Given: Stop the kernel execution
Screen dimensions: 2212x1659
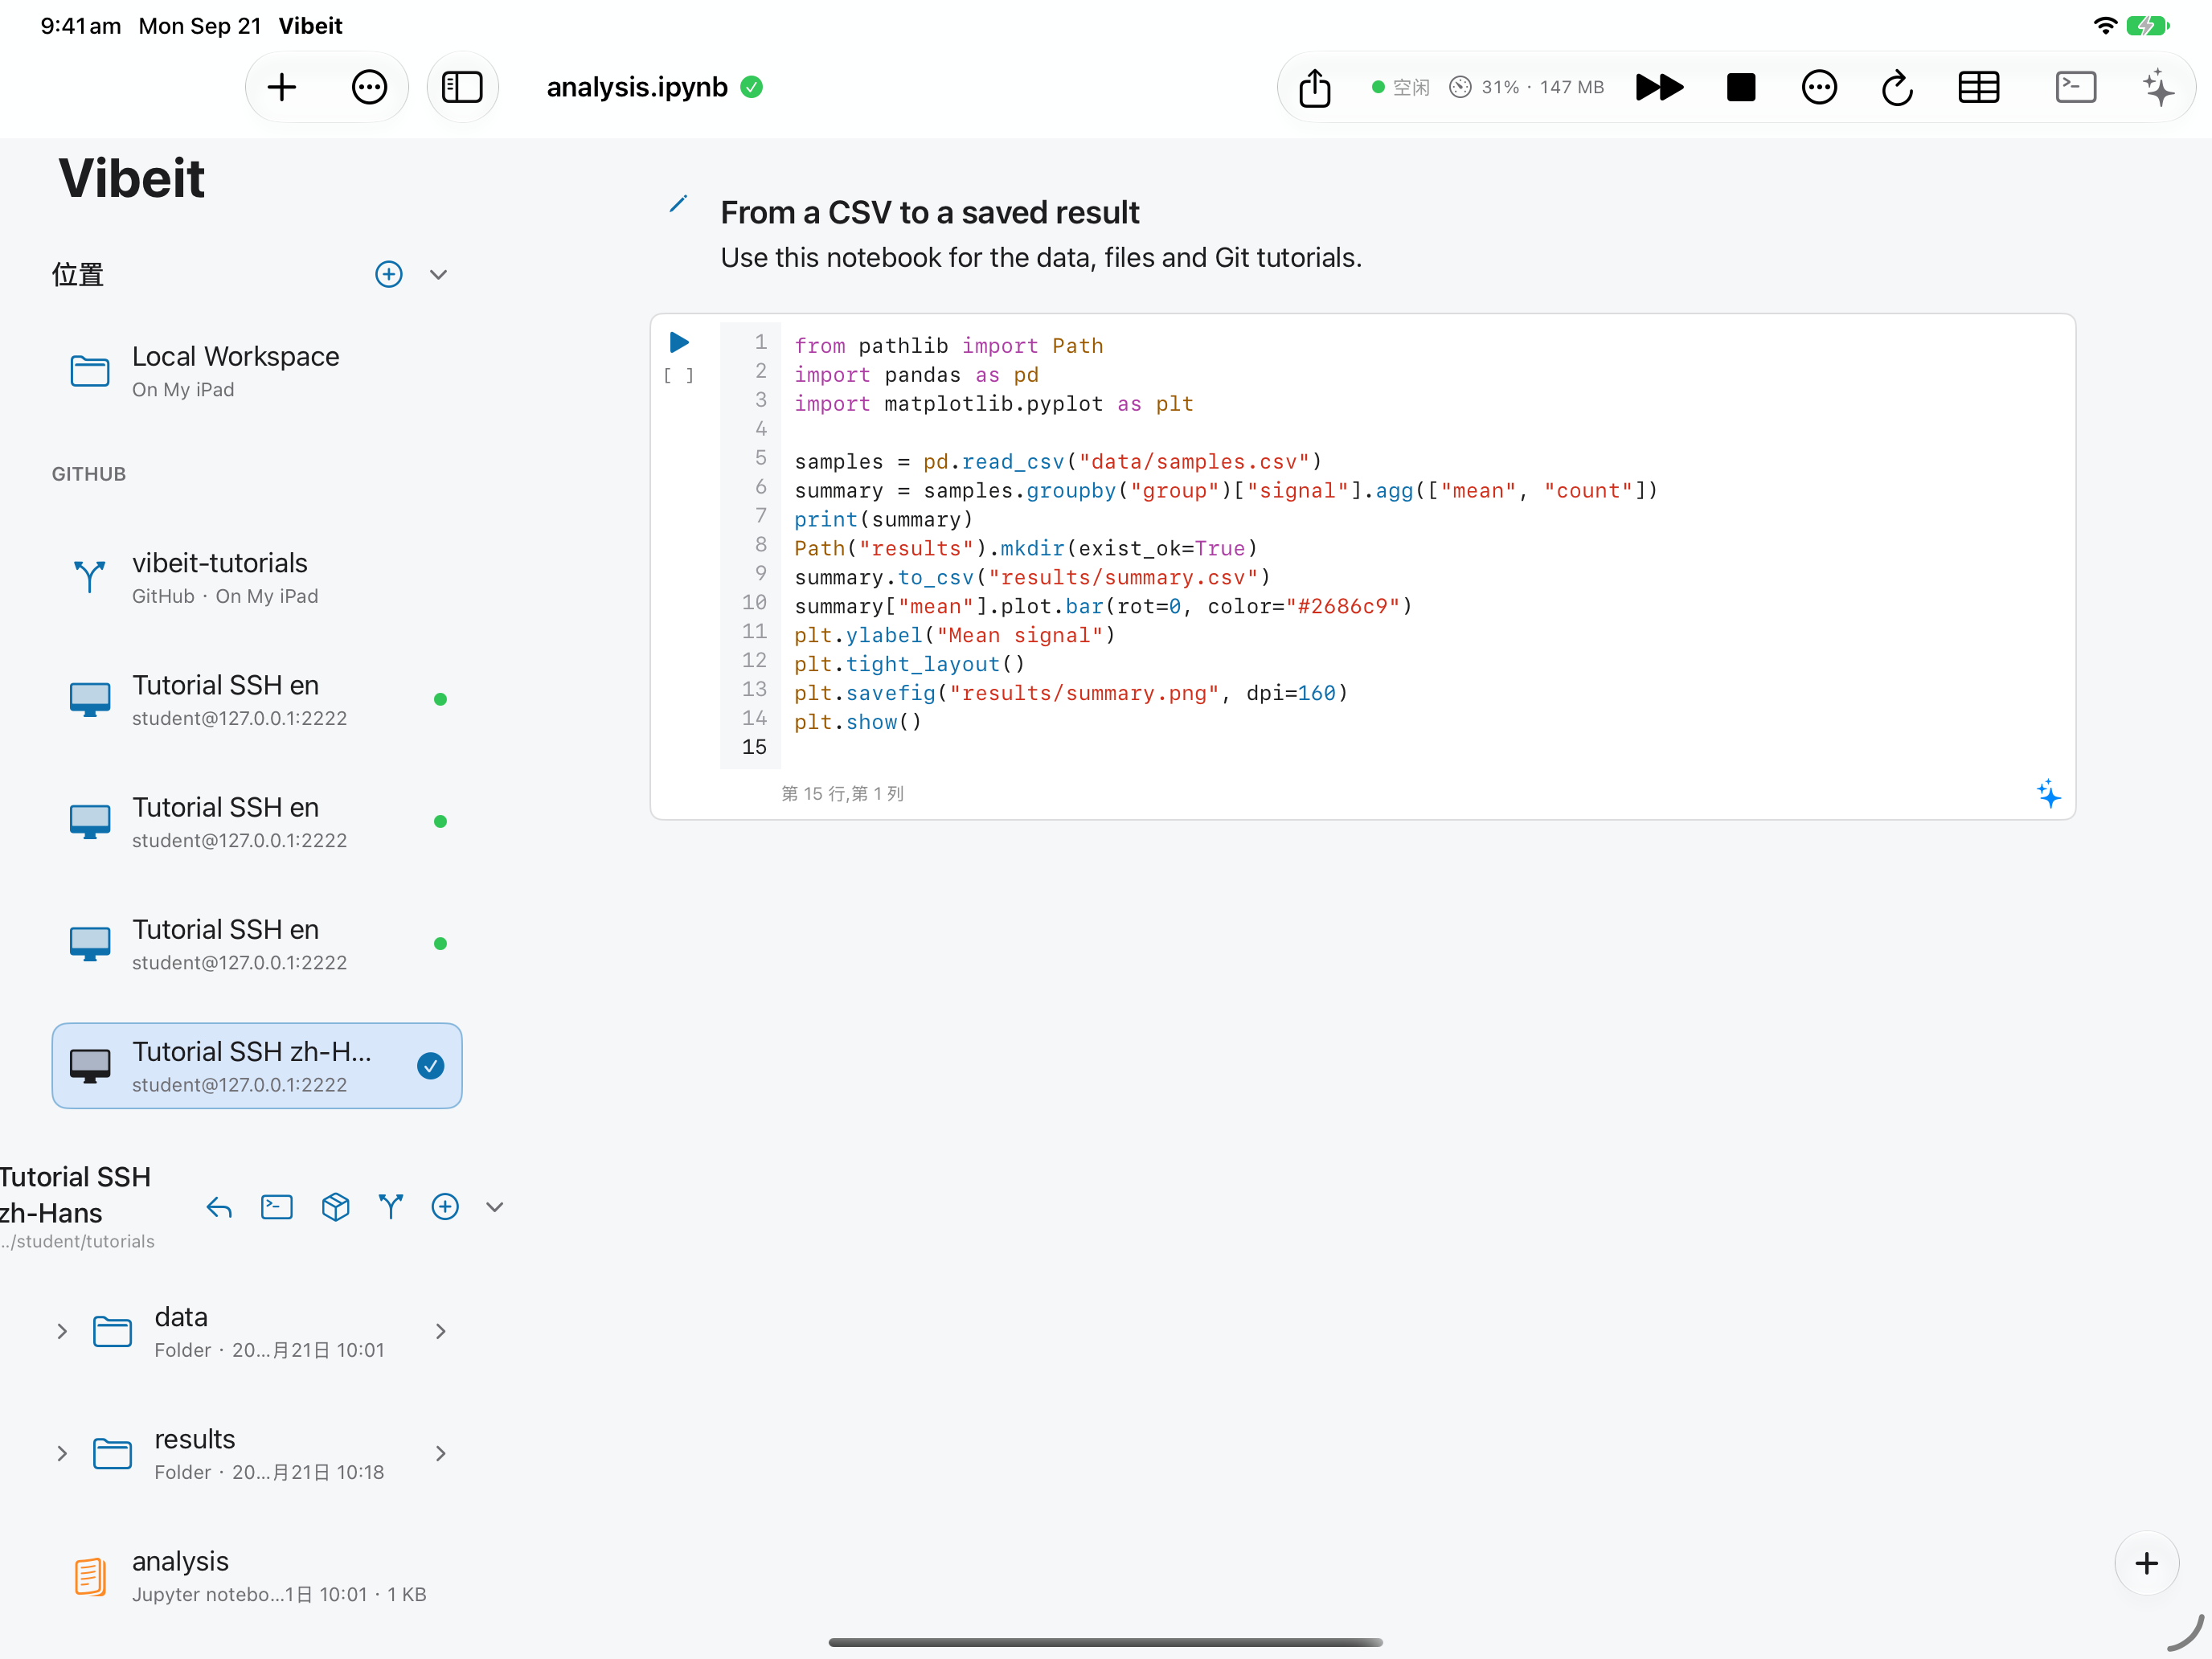Looking at the screenshot, I should click(x=1741, y=87).
